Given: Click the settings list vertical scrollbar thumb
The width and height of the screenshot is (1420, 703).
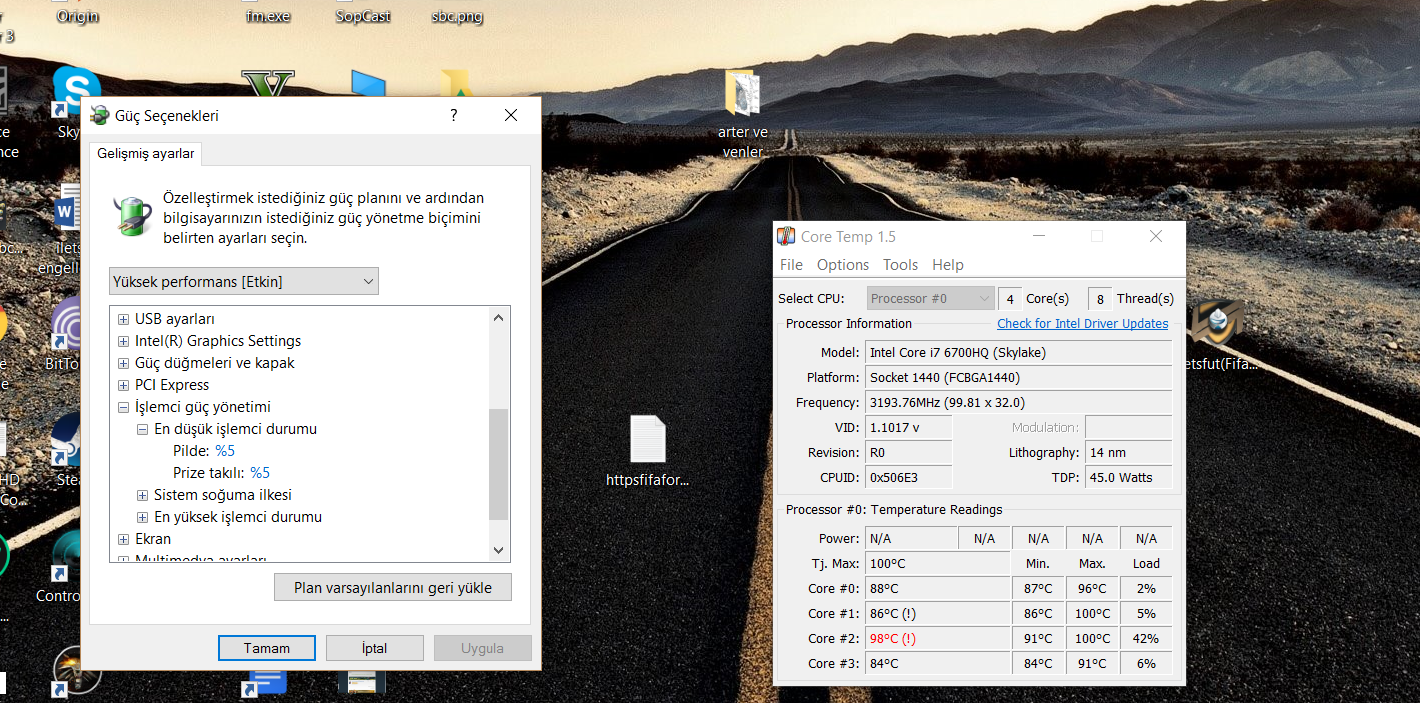Looking at the screenshot, I should [498, 463].
